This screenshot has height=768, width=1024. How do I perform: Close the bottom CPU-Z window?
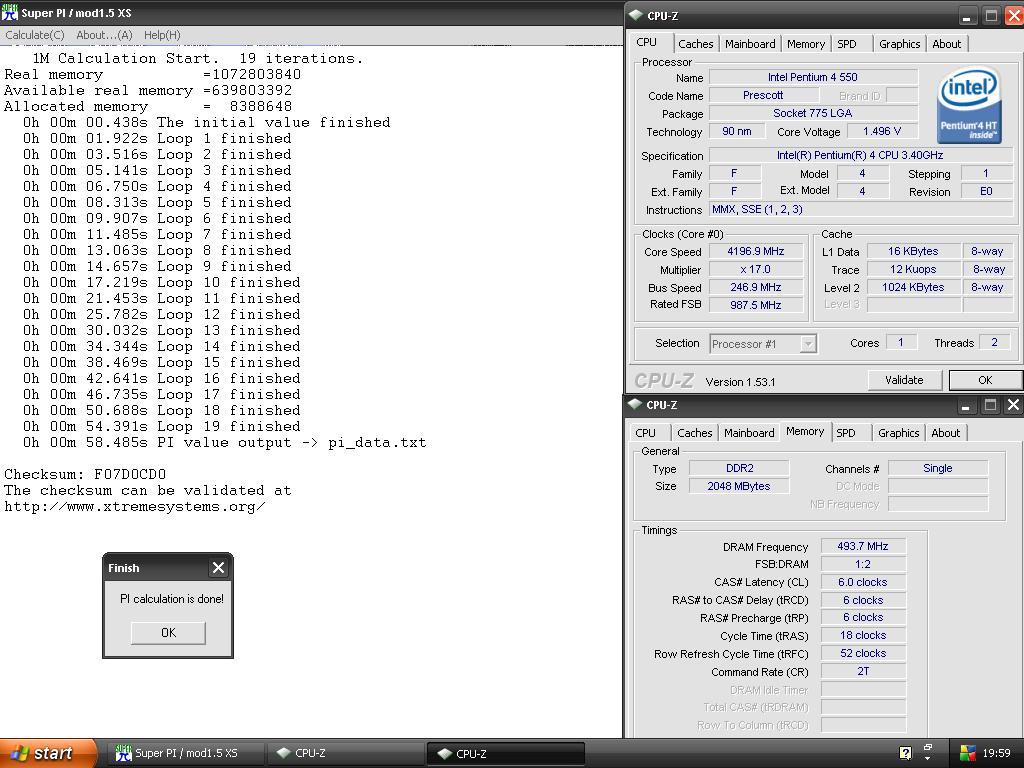[1013, 406]
